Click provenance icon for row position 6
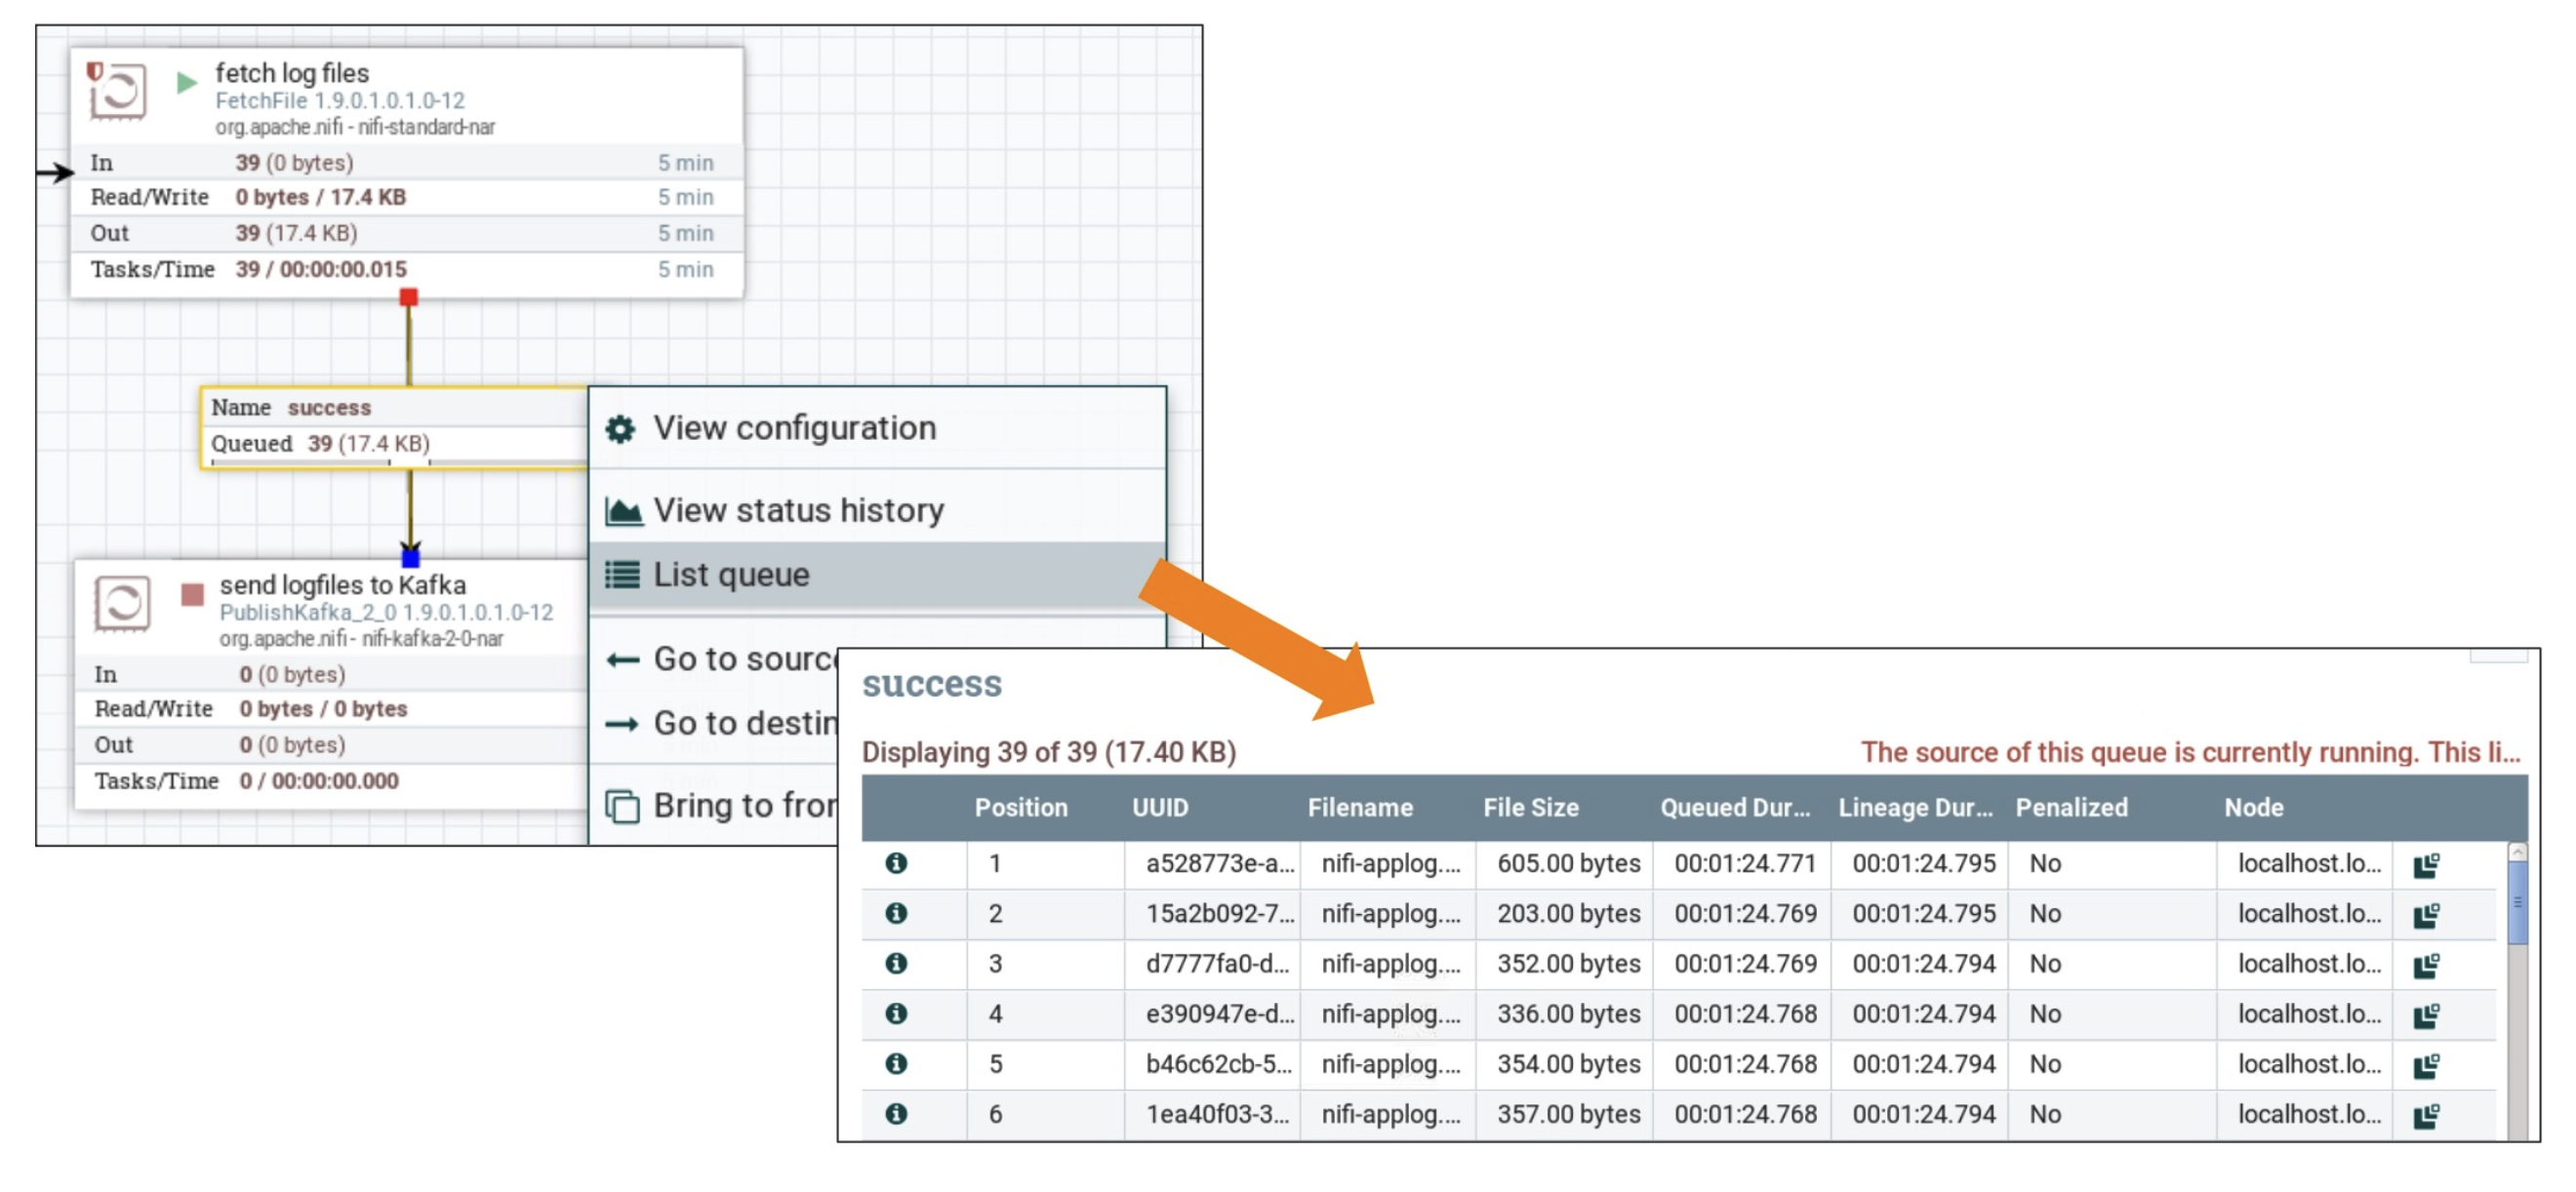2576x1192 pixels. (x=2426, y=1115)
